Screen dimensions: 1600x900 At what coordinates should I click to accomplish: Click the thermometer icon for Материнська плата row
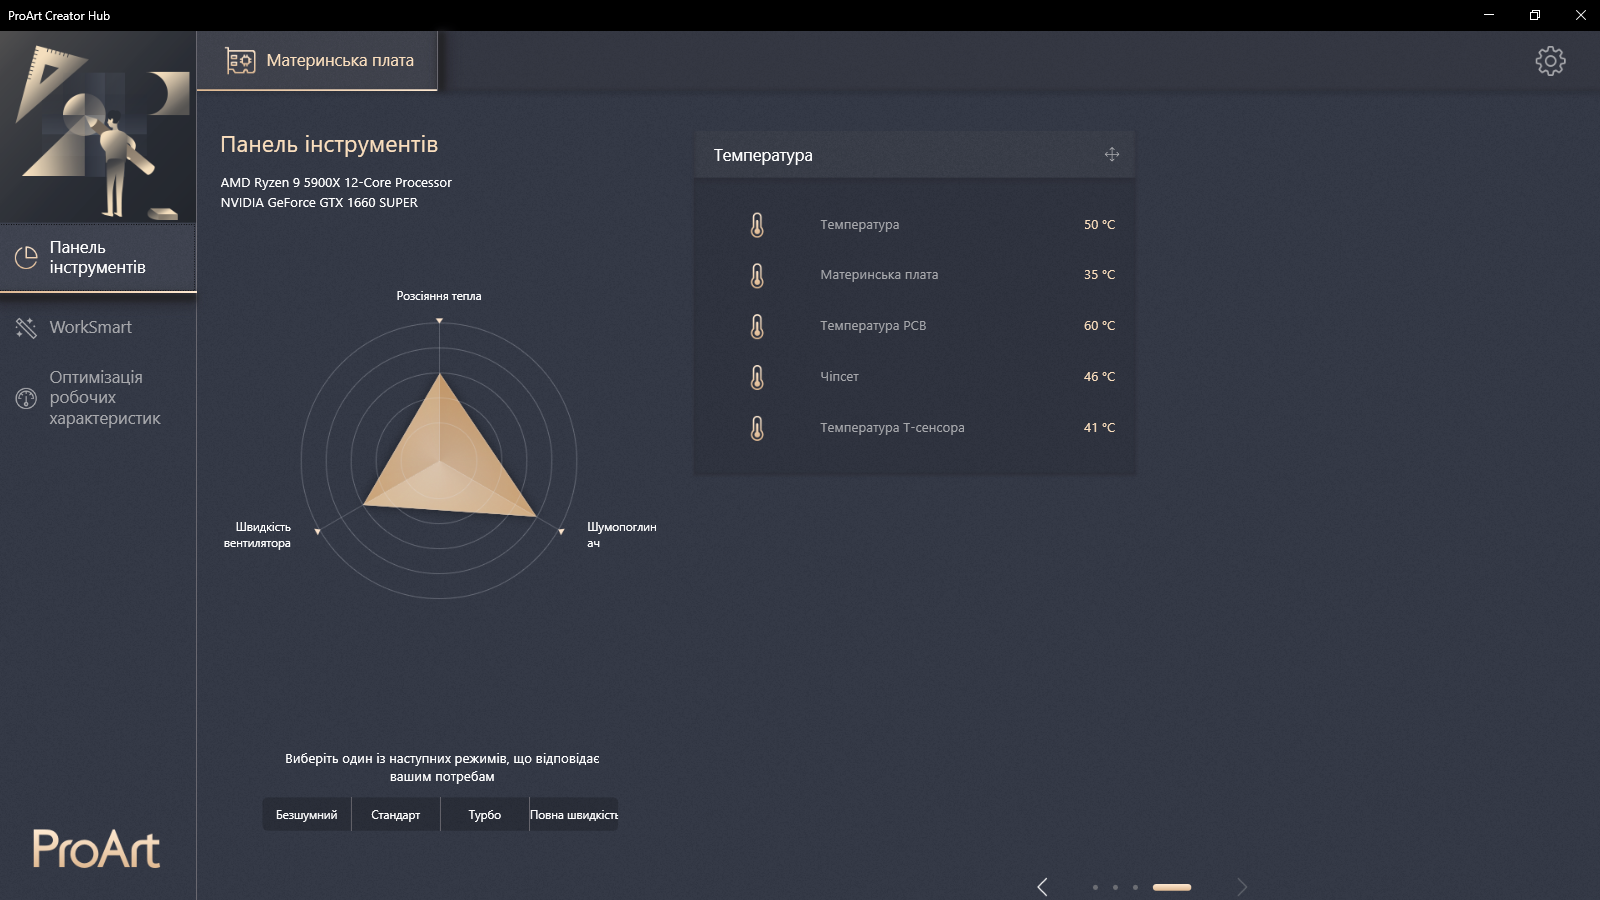click(757, 275)
